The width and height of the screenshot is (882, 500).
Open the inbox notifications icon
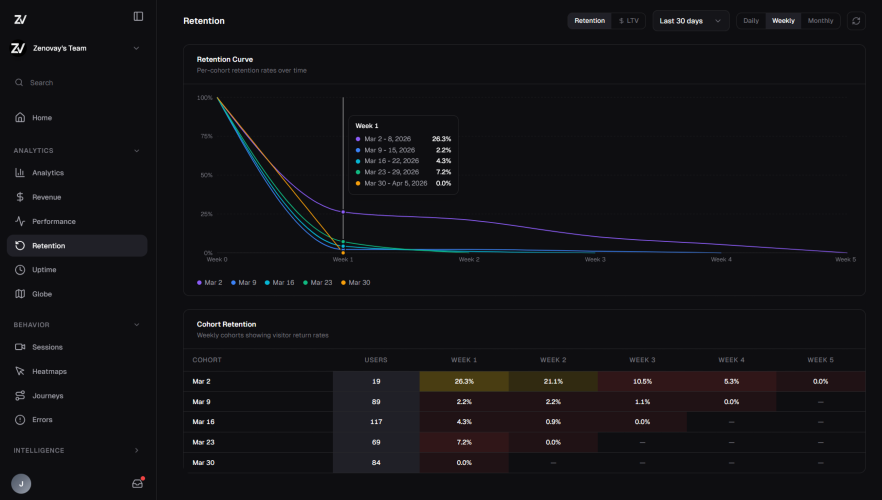(138, 483)
